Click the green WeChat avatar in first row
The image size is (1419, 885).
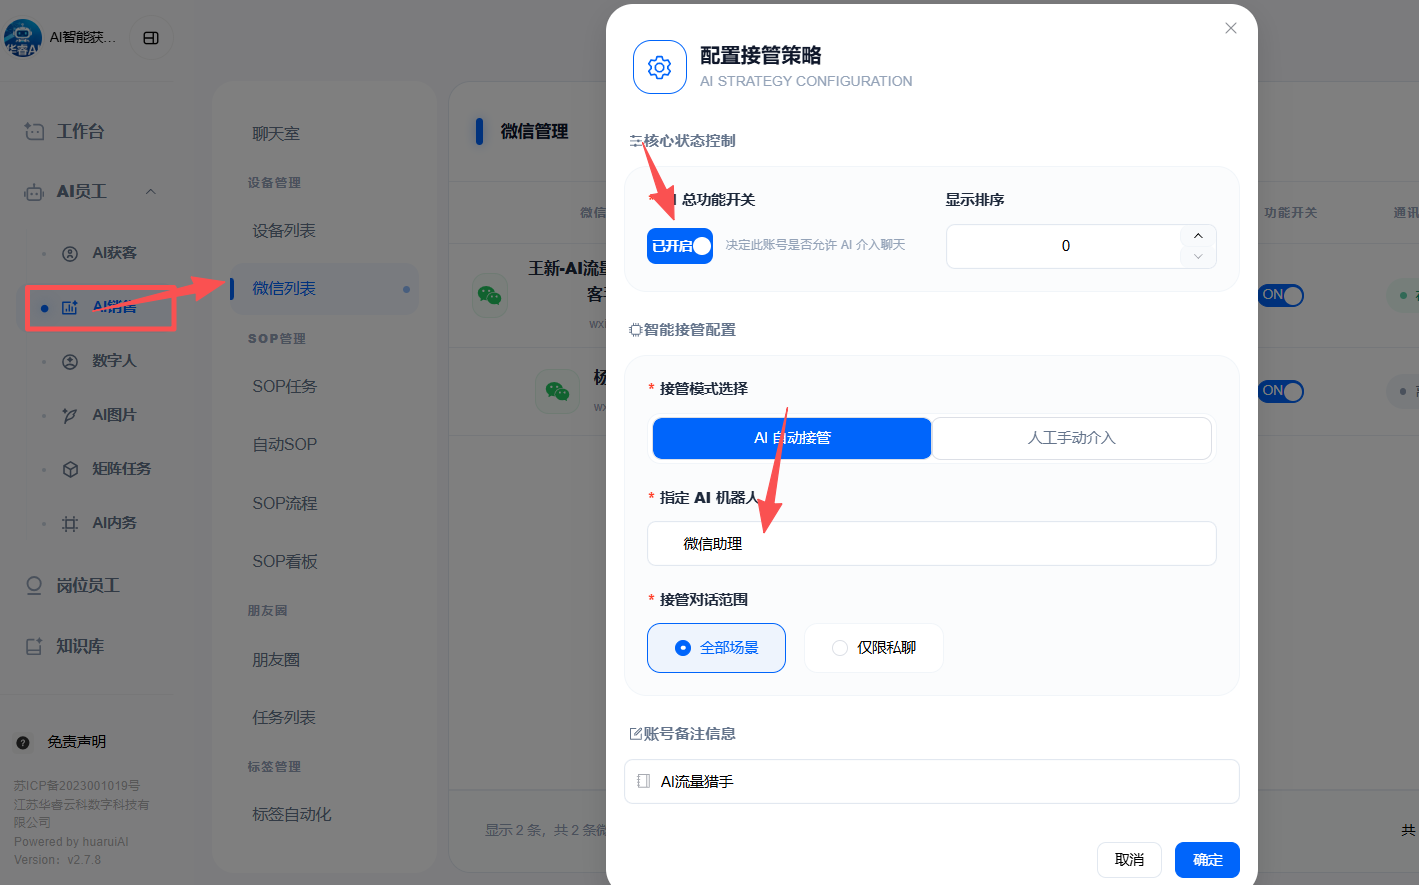tap(489, 295)
